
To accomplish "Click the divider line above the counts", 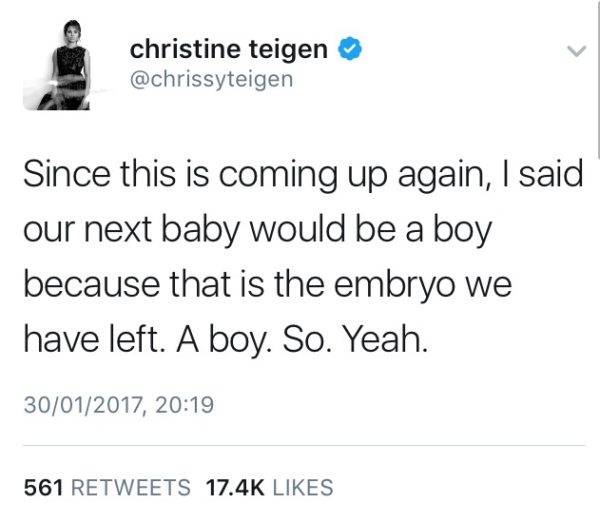I will pos(304,445).
